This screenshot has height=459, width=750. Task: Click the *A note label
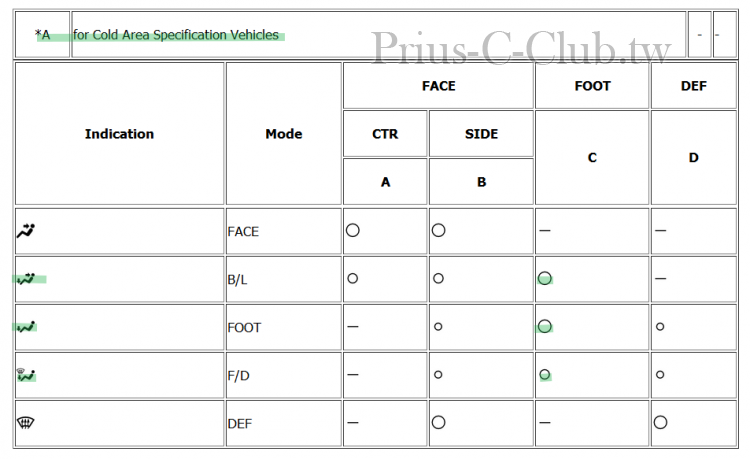tap(43, 35)
